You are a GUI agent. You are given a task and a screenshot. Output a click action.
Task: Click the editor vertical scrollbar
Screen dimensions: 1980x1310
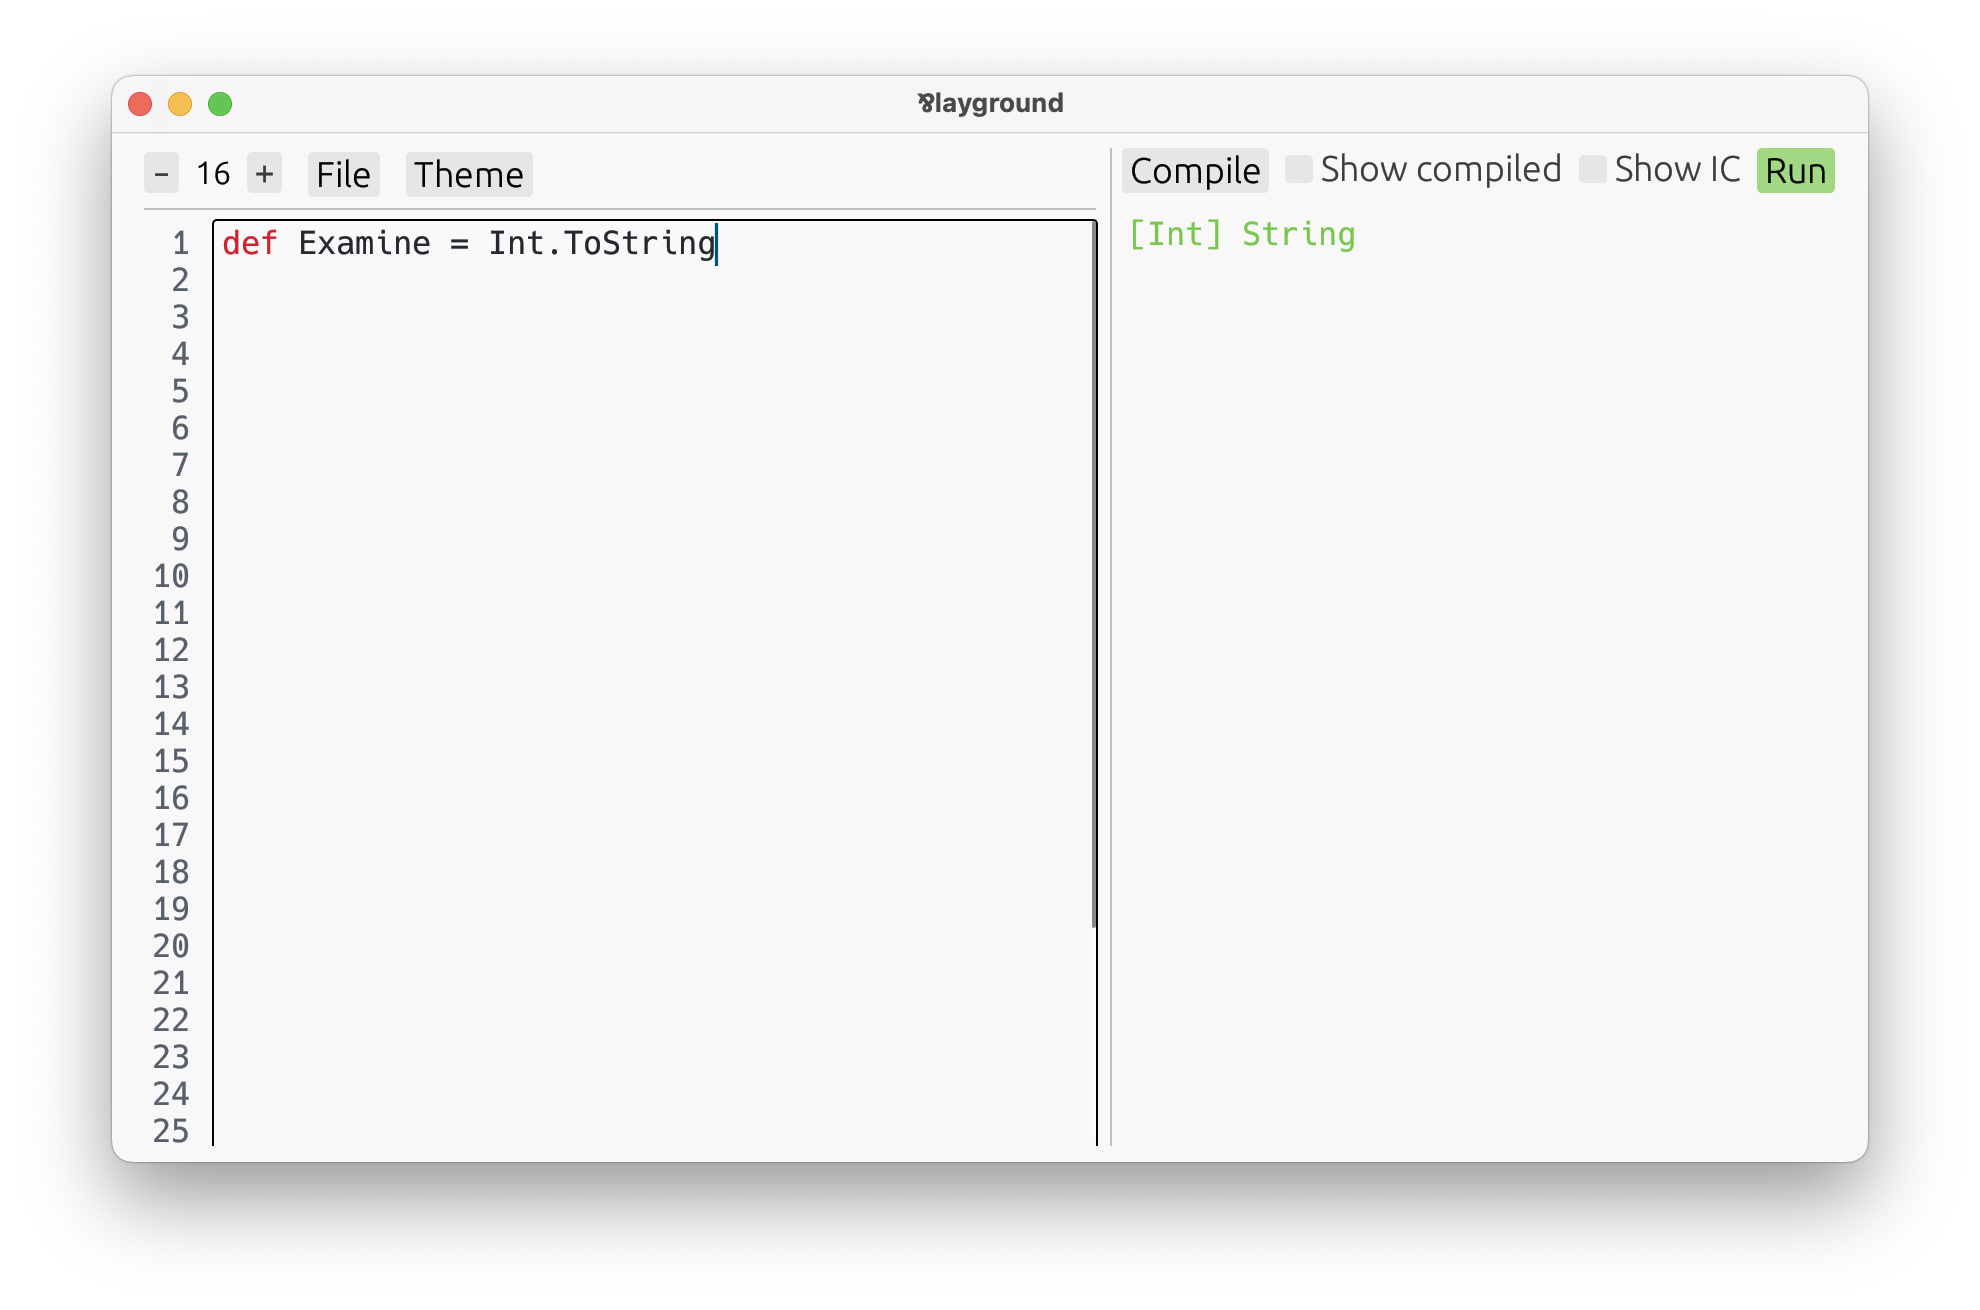tap(1094, 575)
